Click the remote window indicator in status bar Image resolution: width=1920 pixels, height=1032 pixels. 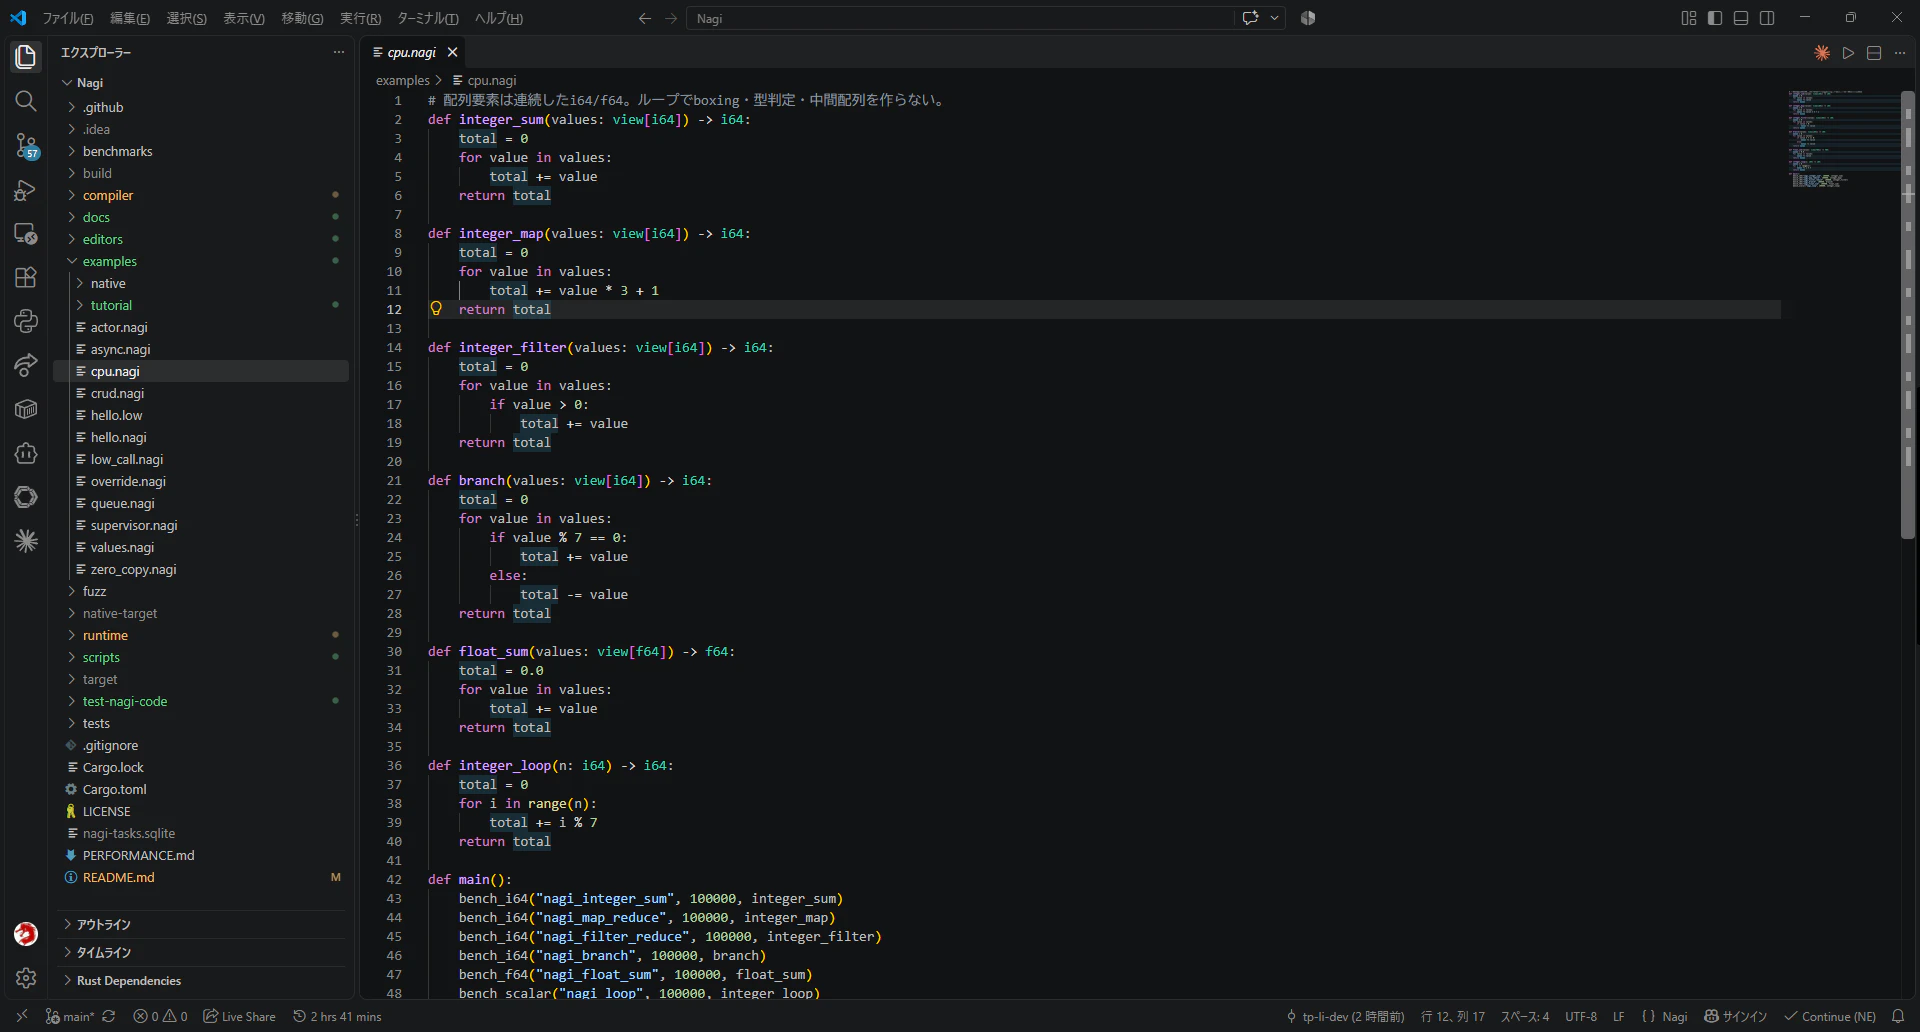22,1016
